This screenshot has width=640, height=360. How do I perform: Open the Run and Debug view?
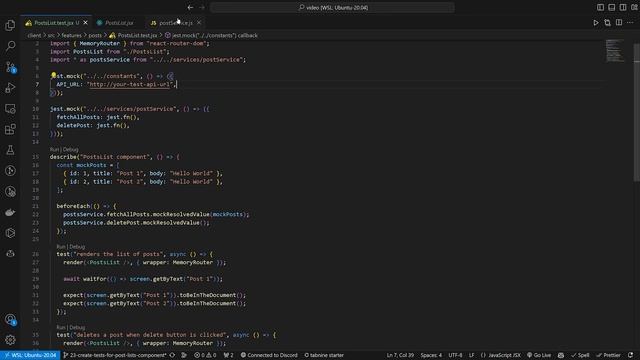(10, 88)
